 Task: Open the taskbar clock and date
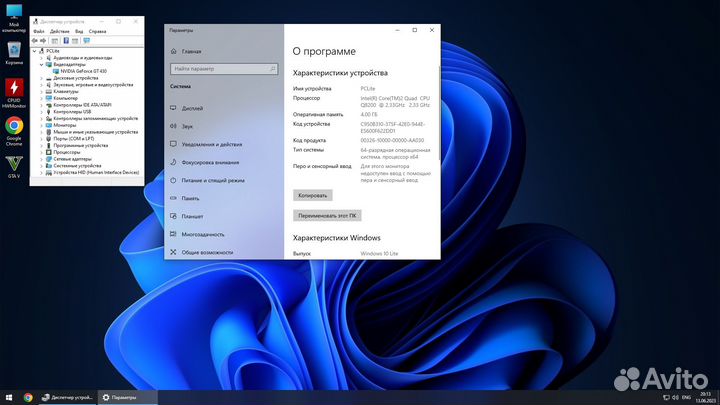point(705,398)
